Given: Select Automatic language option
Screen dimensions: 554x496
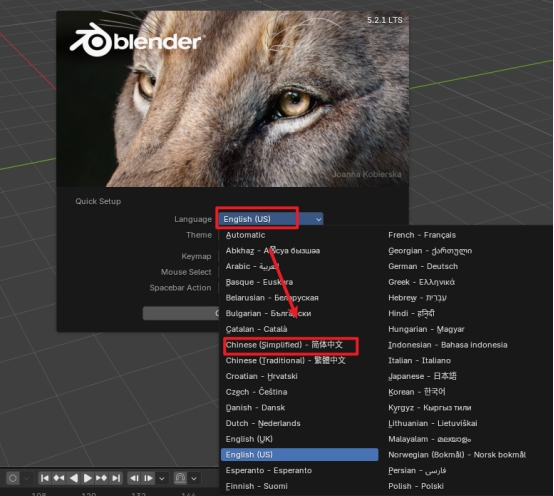Looking at the screenshot, I should pos(299,235).
